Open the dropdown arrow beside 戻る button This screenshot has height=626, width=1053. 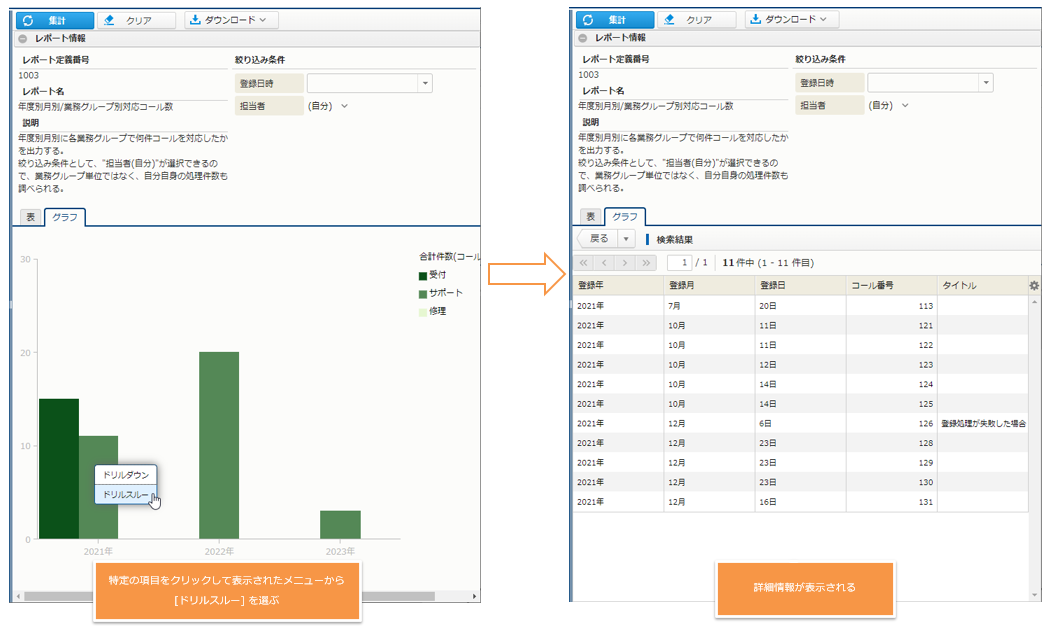click(x=626, y=239)
